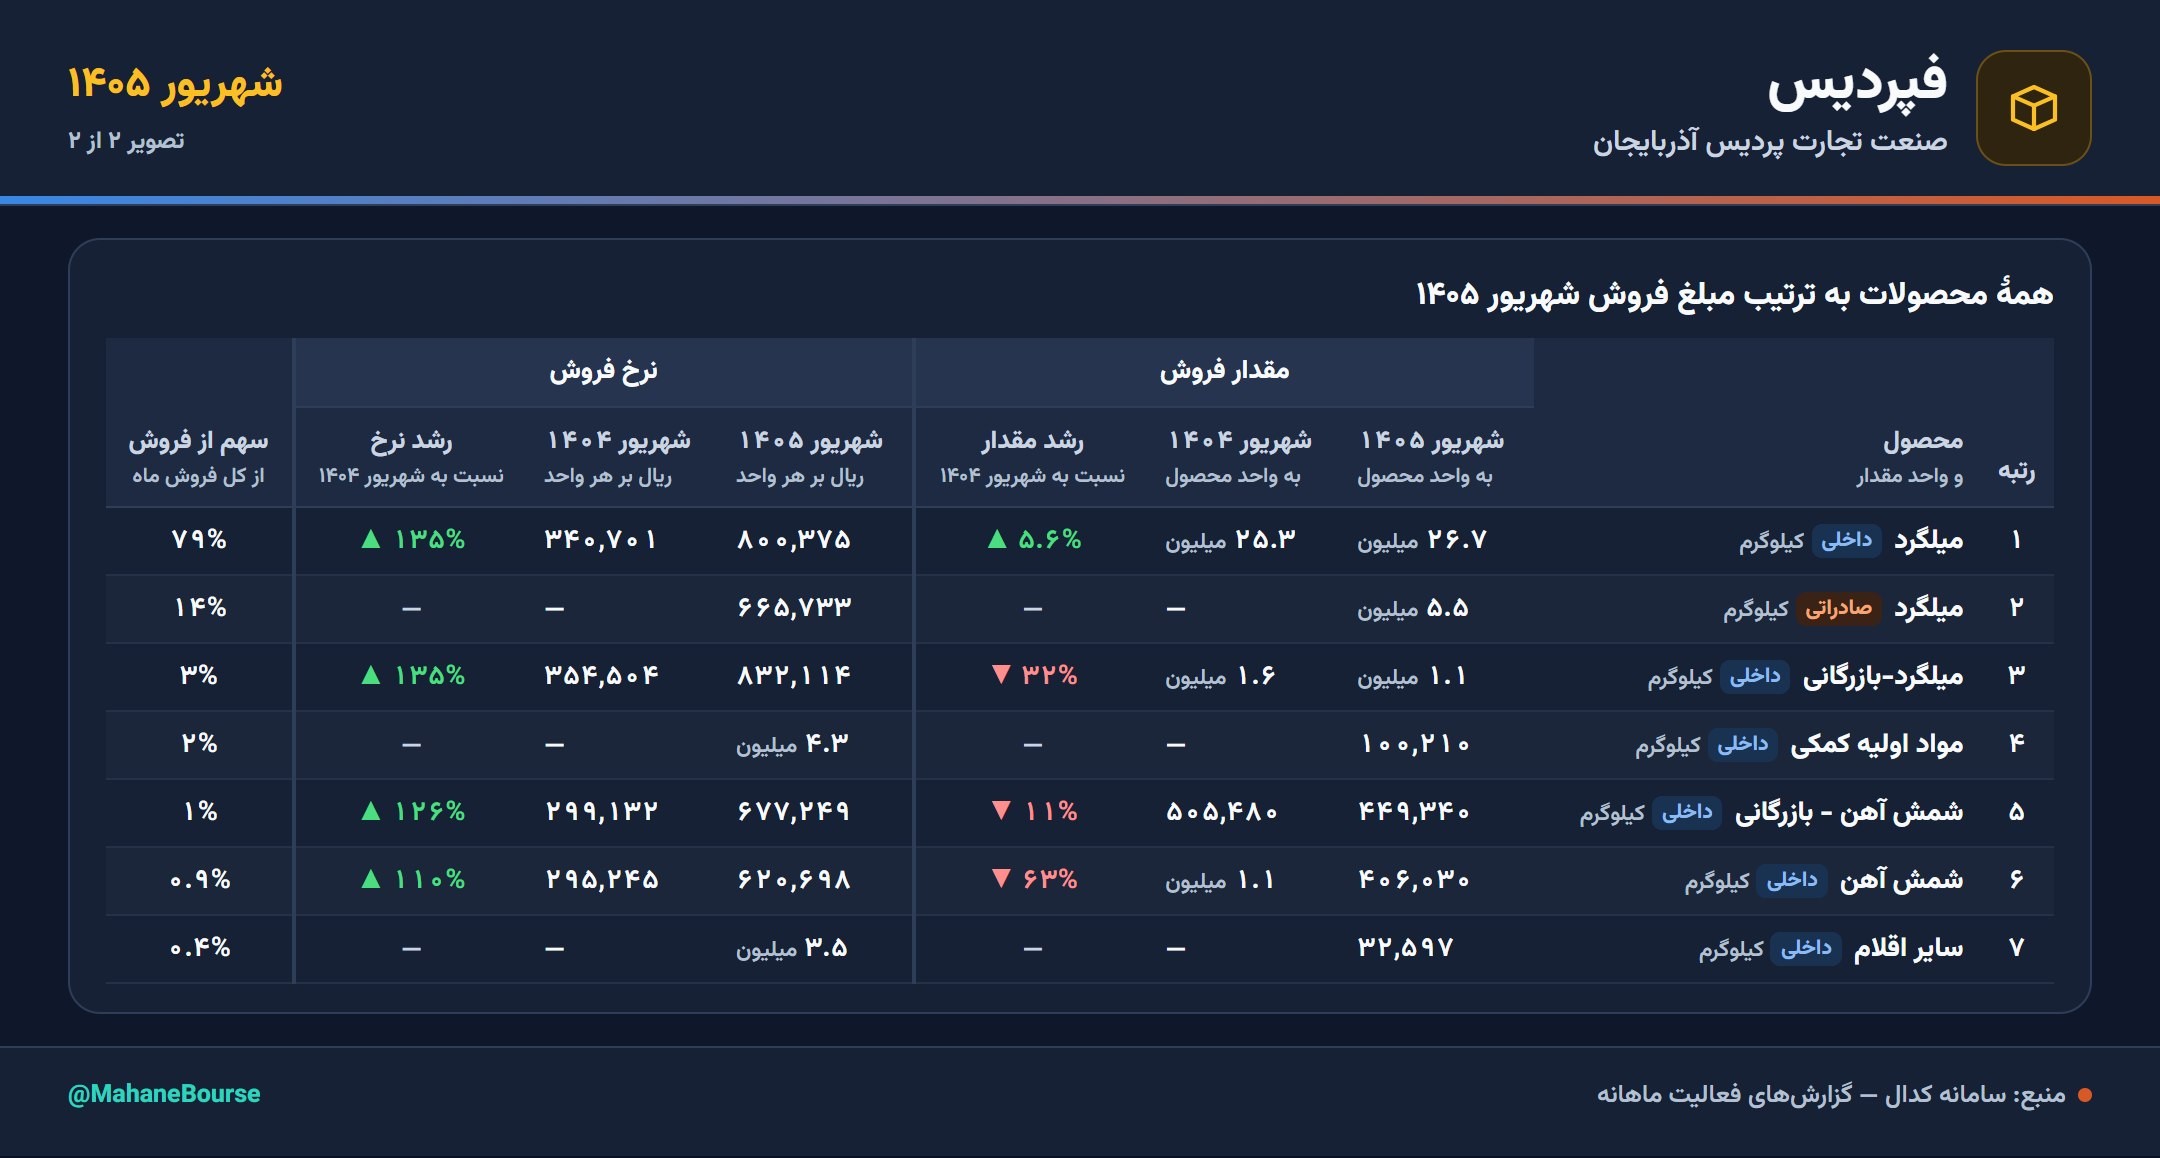Click the golden cube logo icon
Image resolution: width=2160 pixels, height=1158 pixels.
2033,108
